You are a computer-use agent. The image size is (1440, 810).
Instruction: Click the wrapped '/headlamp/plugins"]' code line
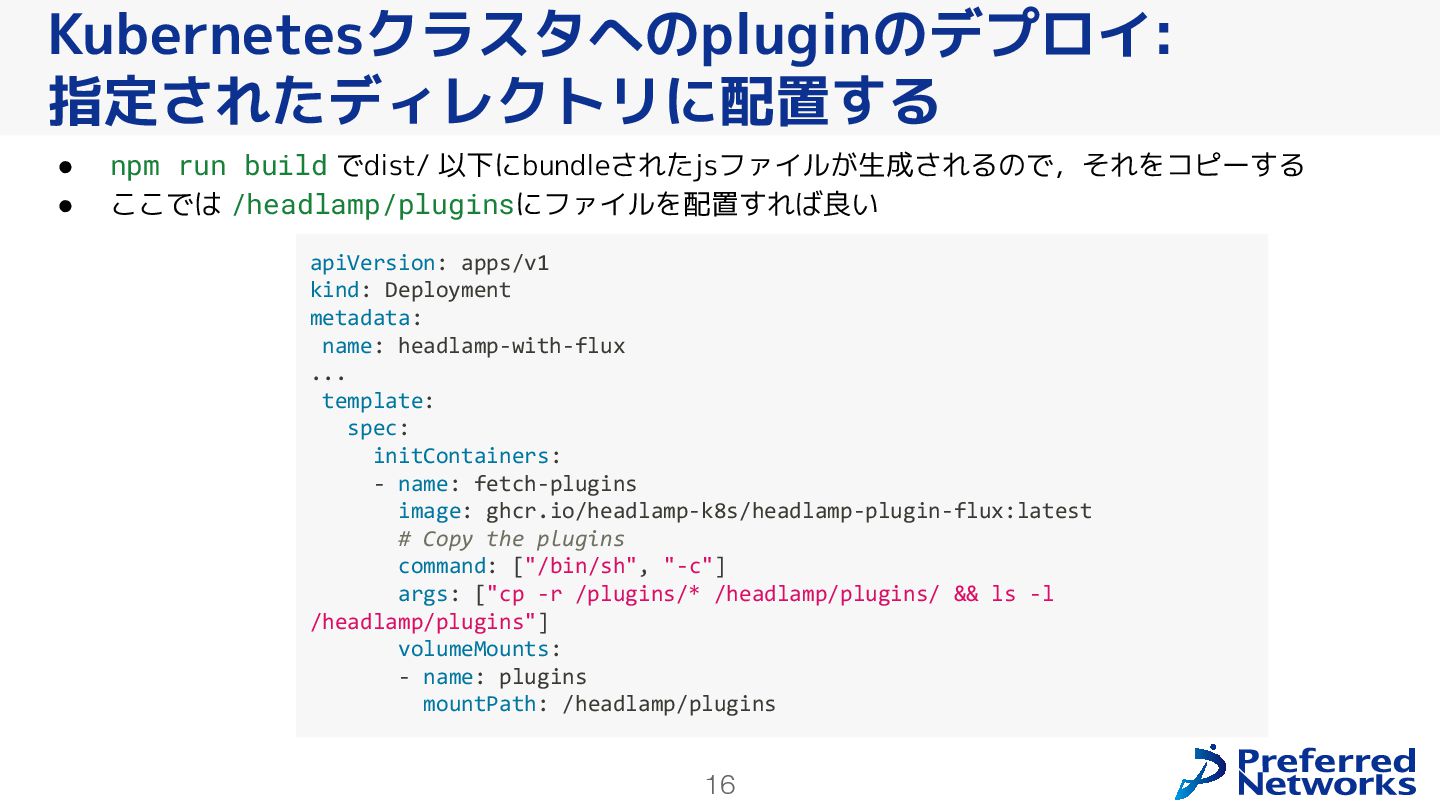point(430,622)
